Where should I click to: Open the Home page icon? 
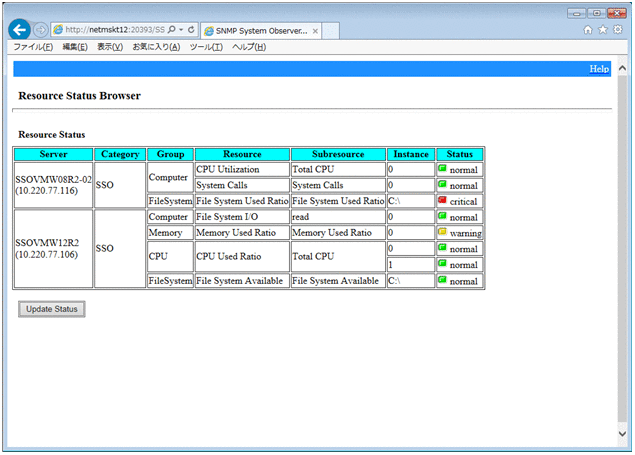588,30
